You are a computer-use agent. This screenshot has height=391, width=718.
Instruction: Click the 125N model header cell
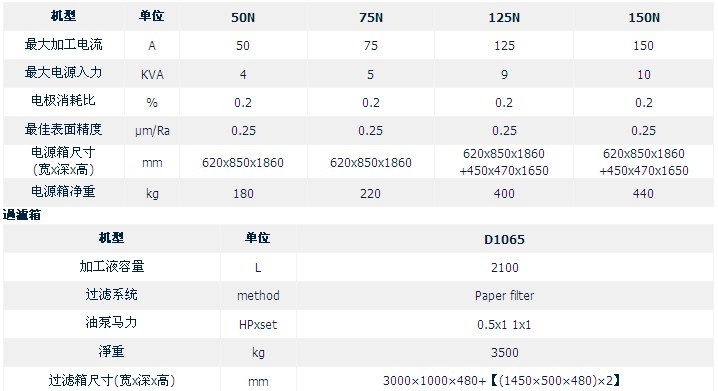coord(504,17)
